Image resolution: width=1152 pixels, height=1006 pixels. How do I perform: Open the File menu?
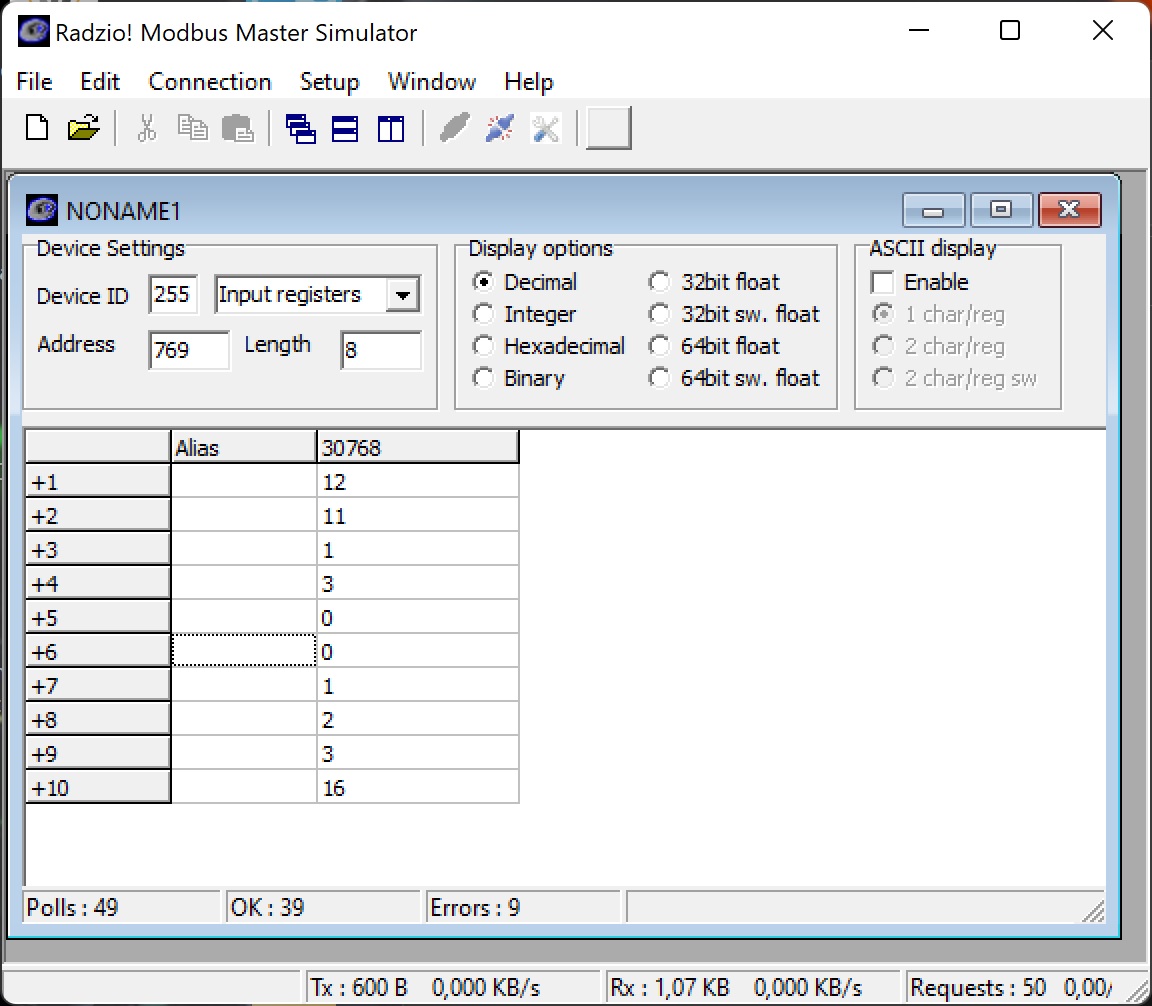point(35,81)
